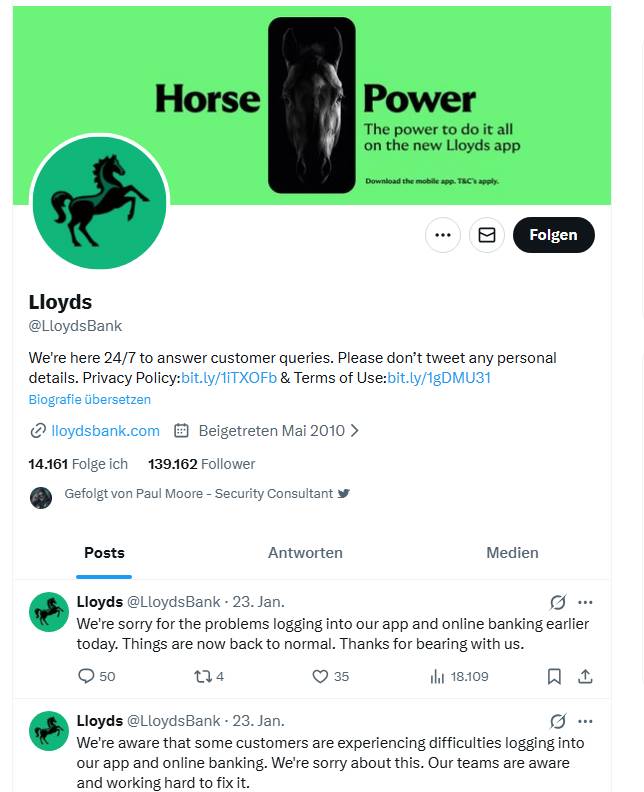Bookmark the first Lloyds post

(554, 677)
